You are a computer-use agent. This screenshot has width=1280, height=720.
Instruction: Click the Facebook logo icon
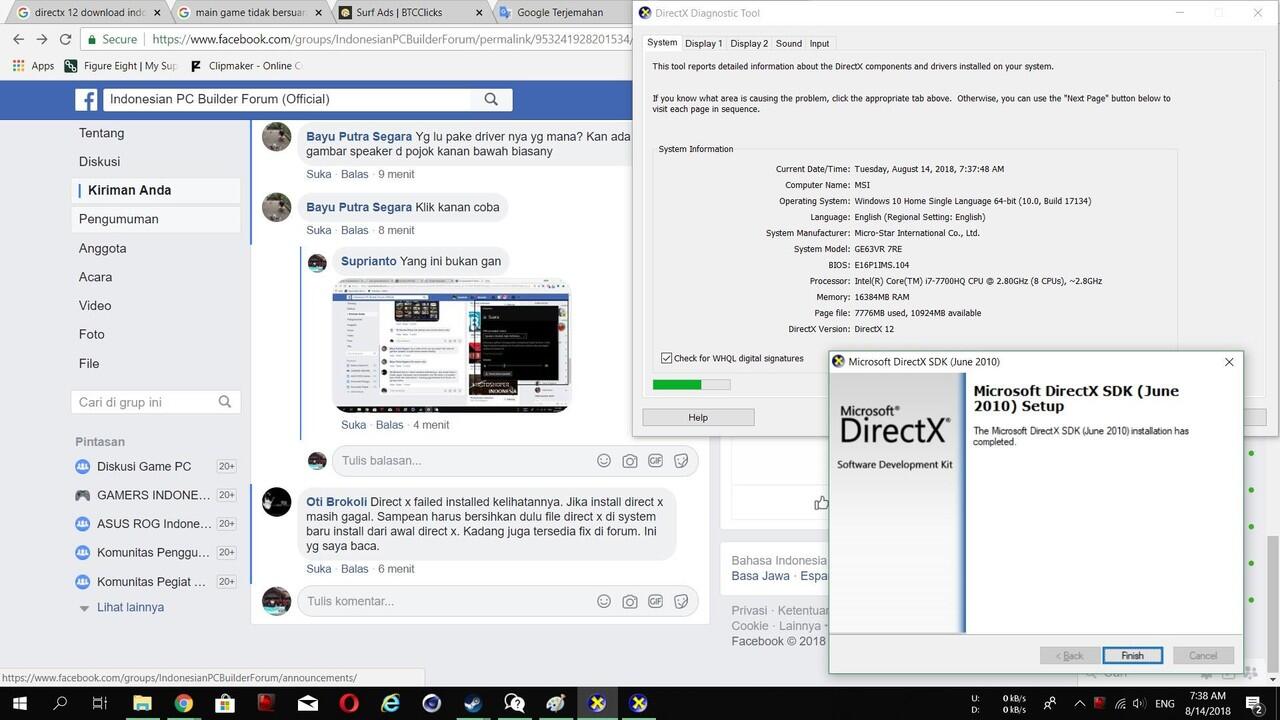coord(87,100)
